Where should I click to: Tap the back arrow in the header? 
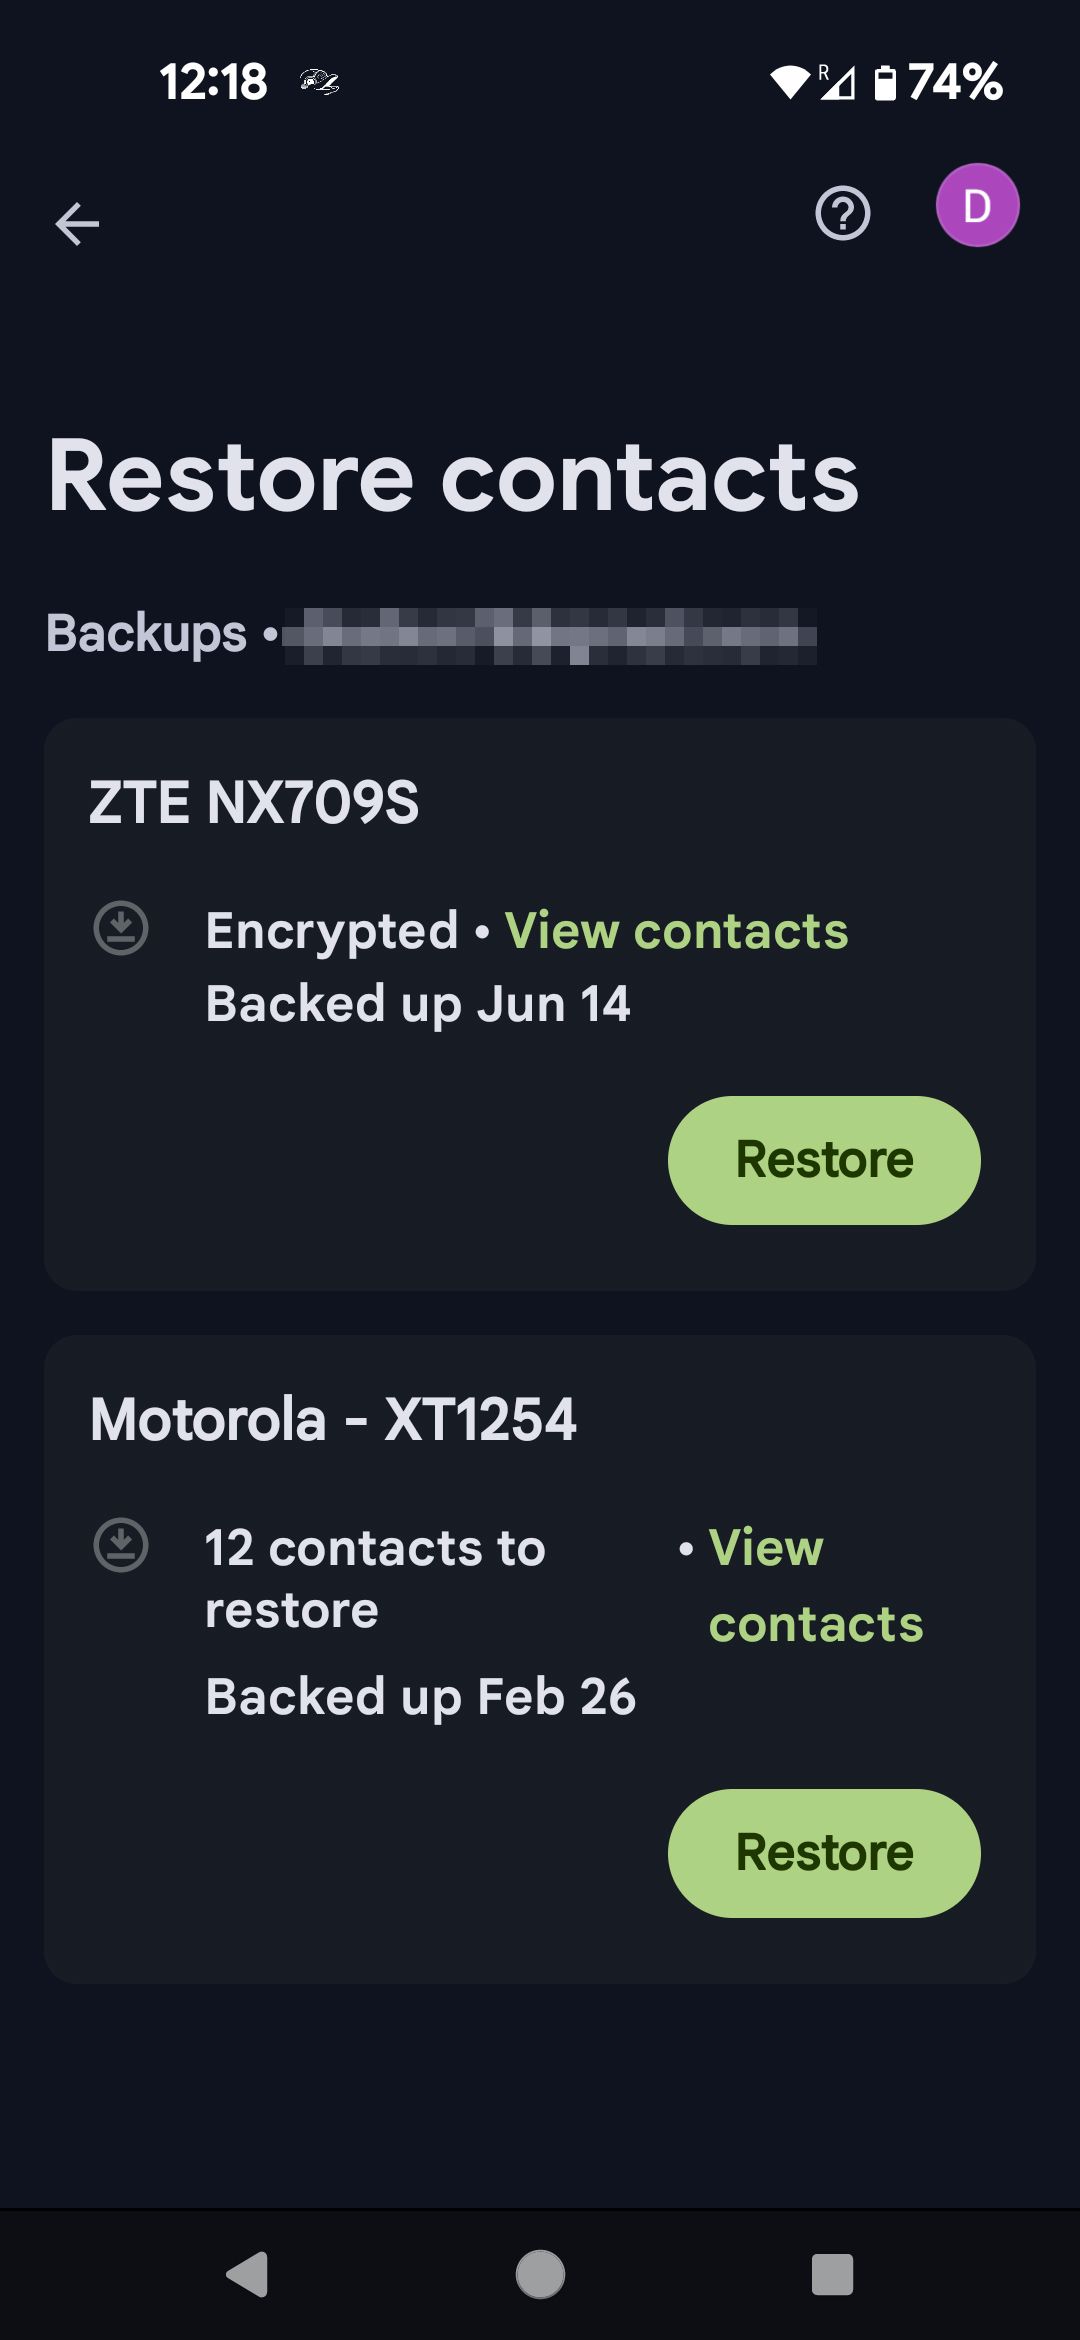tap(77, 223)
